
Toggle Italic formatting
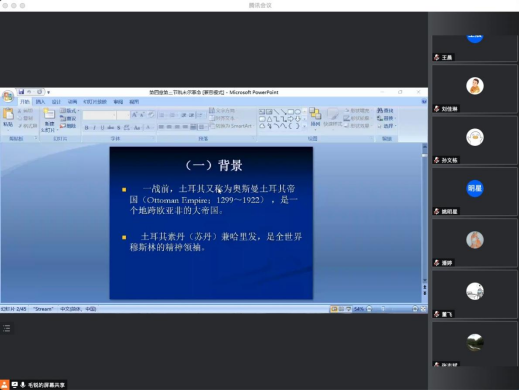coord(94,127)
